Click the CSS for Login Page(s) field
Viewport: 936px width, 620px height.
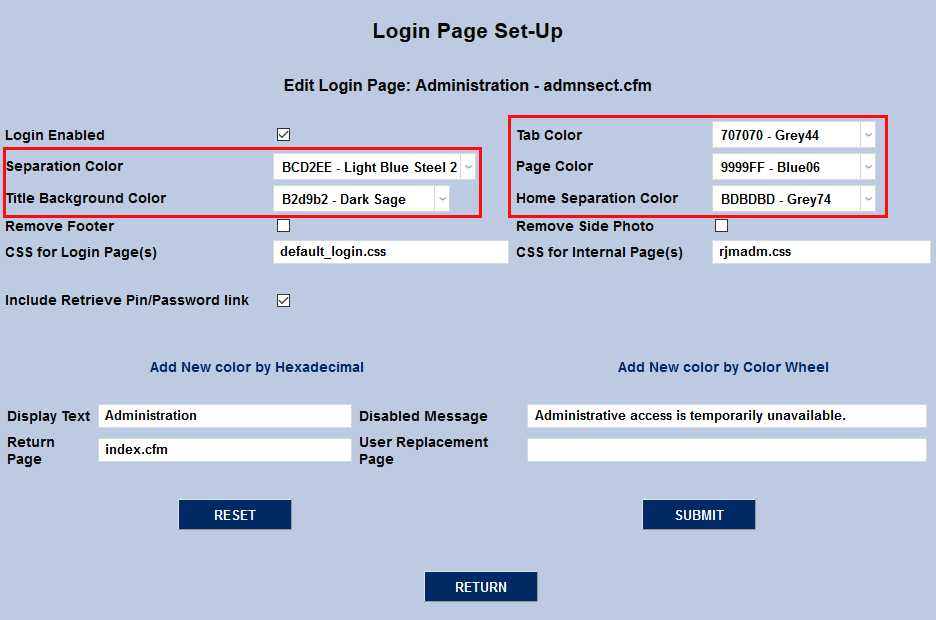tap(390, 251)
